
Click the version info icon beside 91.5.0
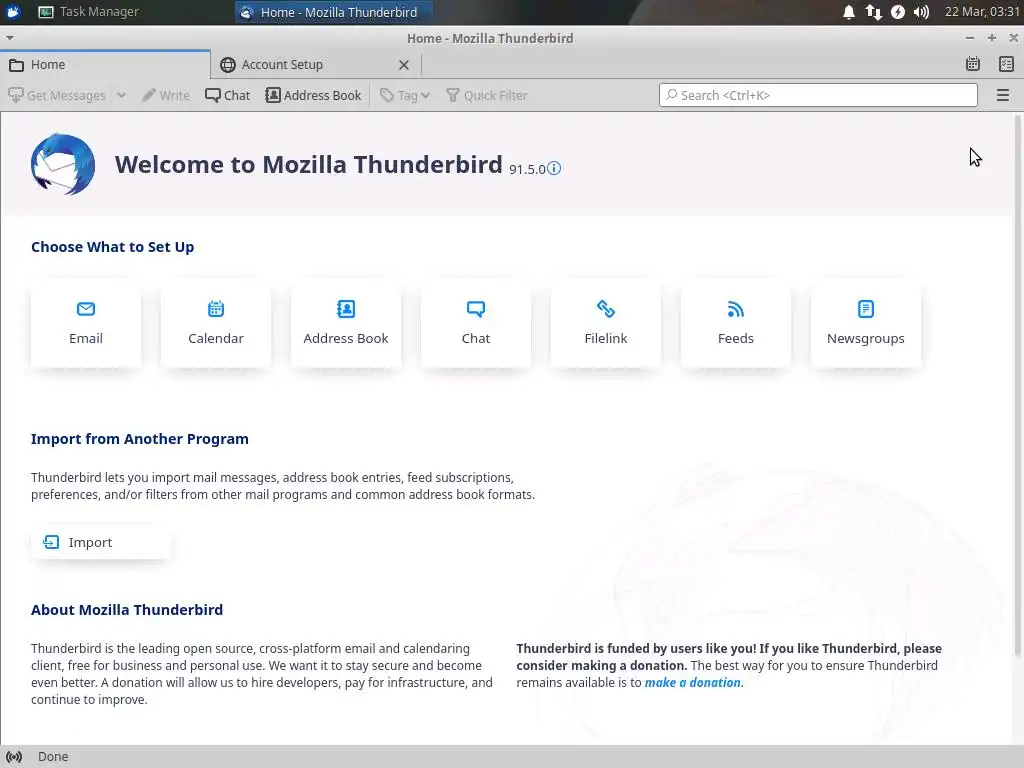[x=554, y=168]
